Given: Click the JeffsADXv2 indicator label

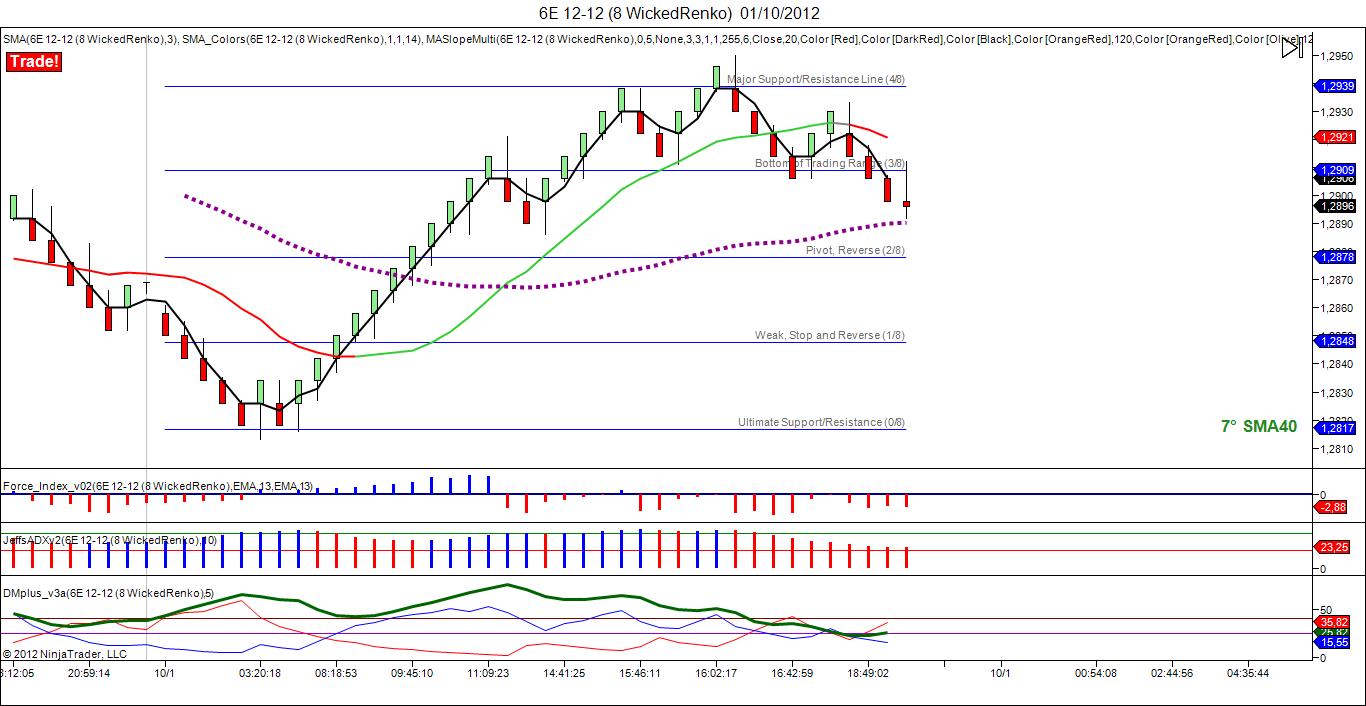Looking at the screenshot, I should pos(110,540).
